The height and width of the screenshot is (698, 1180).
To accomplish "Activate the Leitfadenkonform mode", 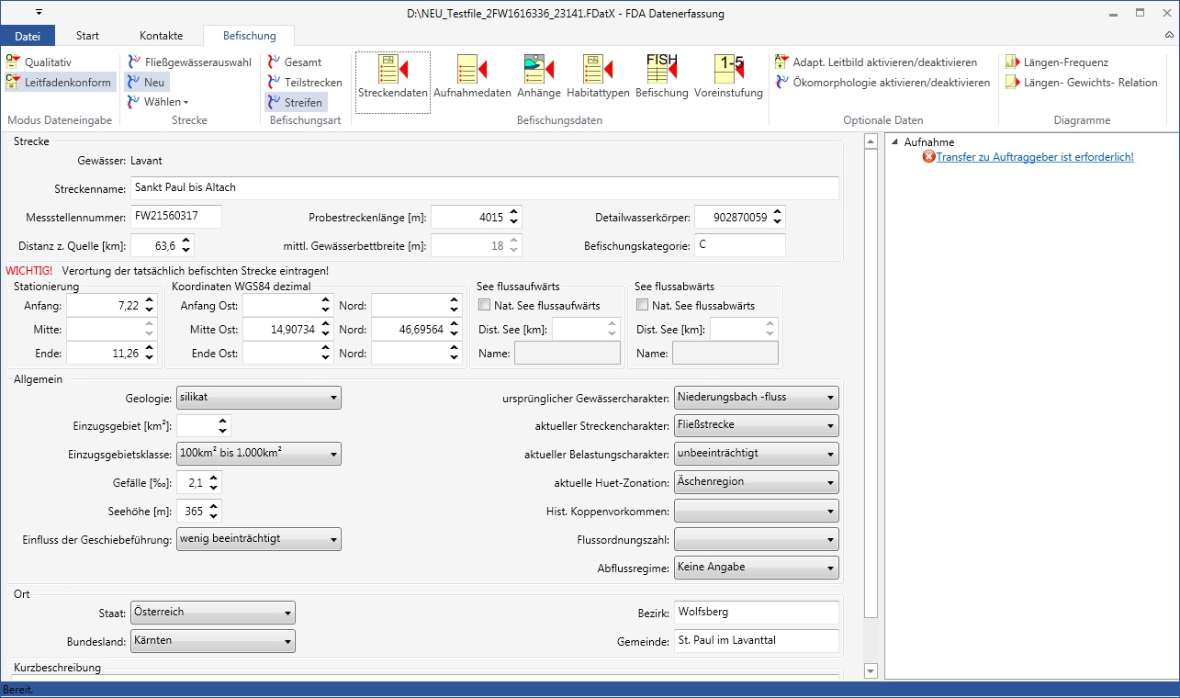I will [x=59, y=82].
